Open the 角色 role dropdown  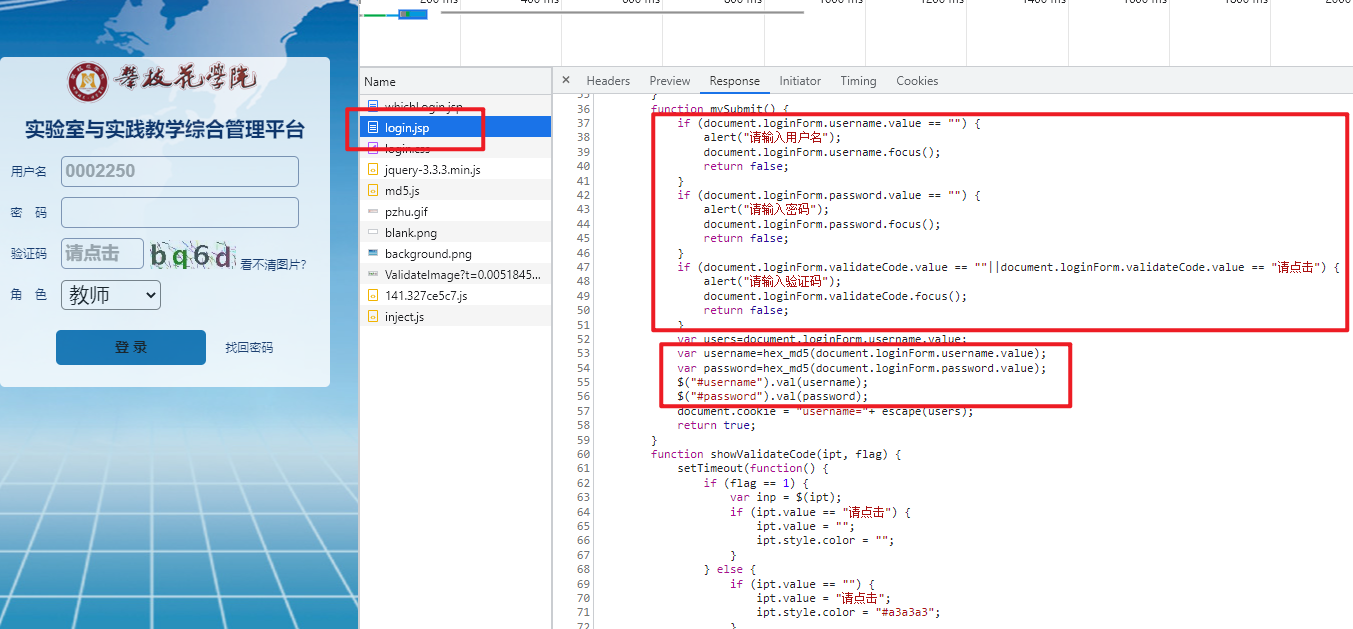[111, 295]
